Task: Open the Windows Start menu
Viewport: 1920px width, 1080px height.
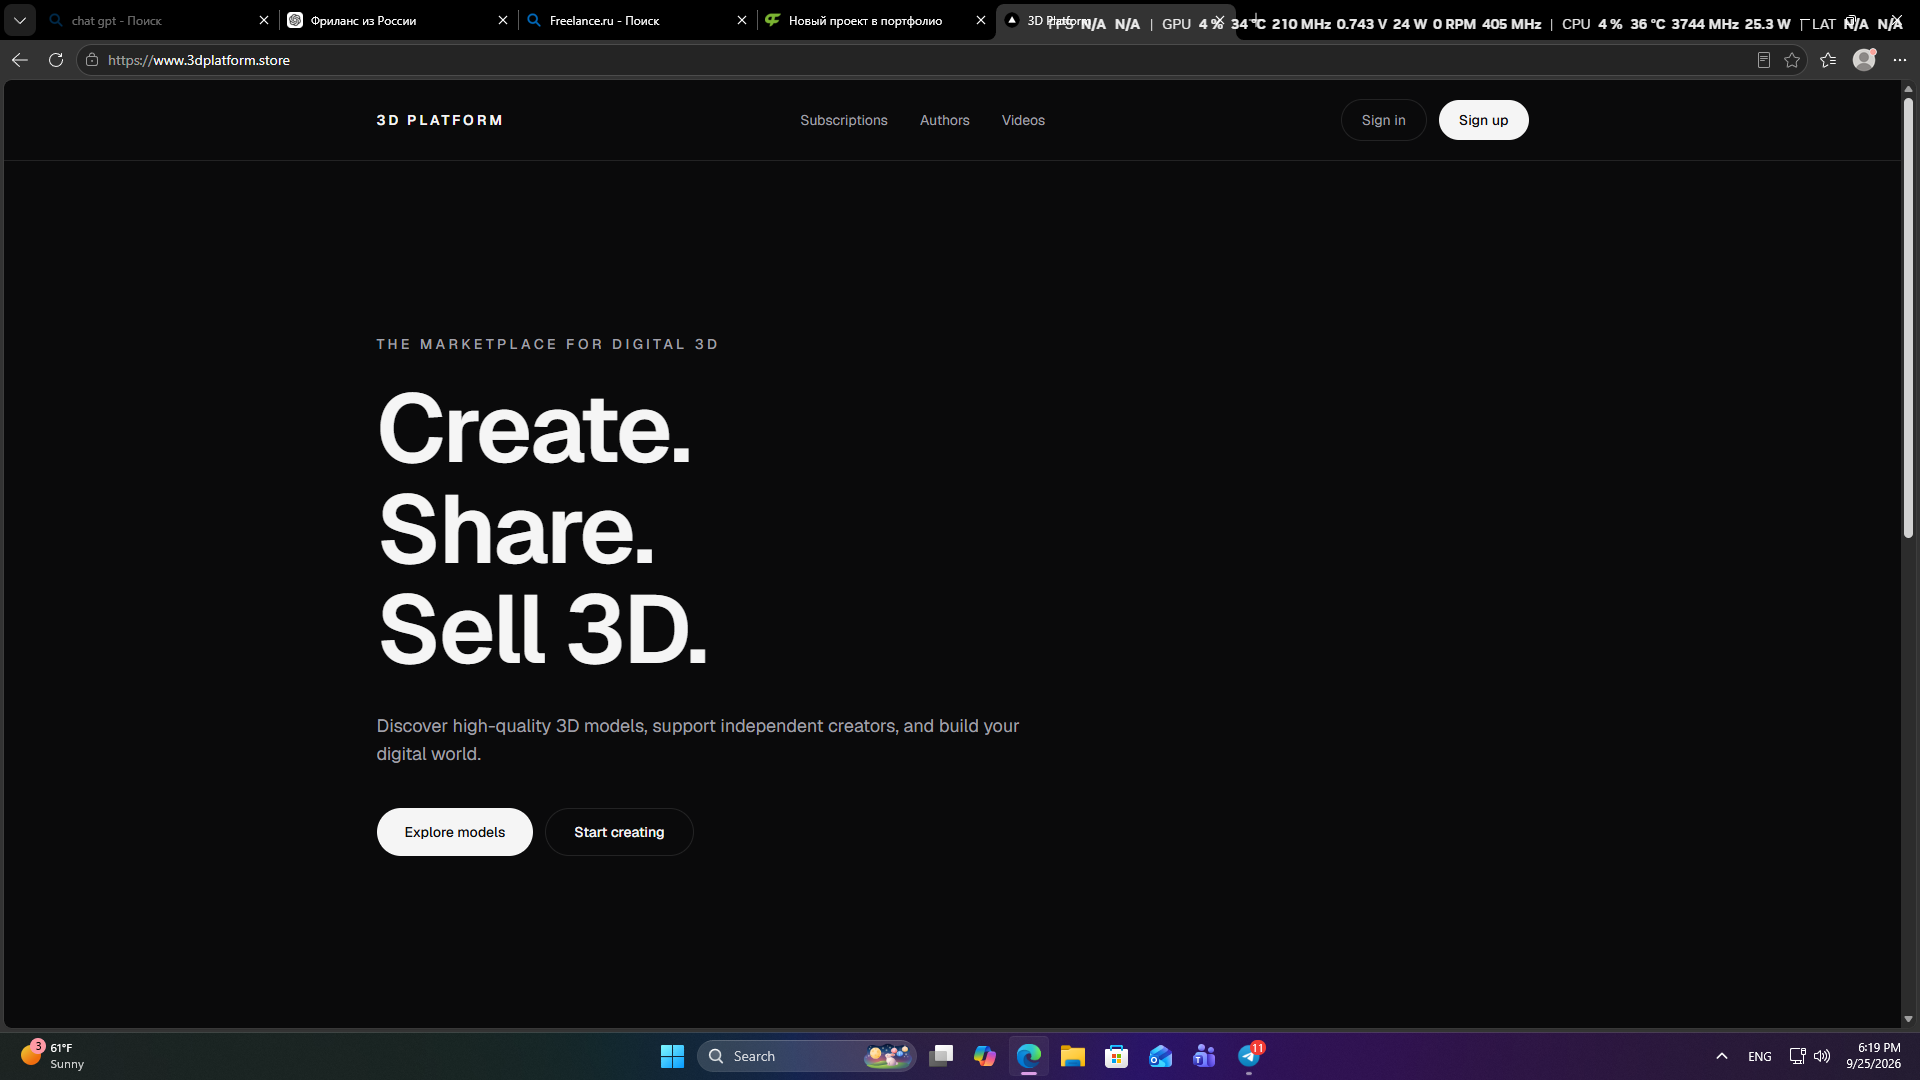Action: coord(672,1056)
